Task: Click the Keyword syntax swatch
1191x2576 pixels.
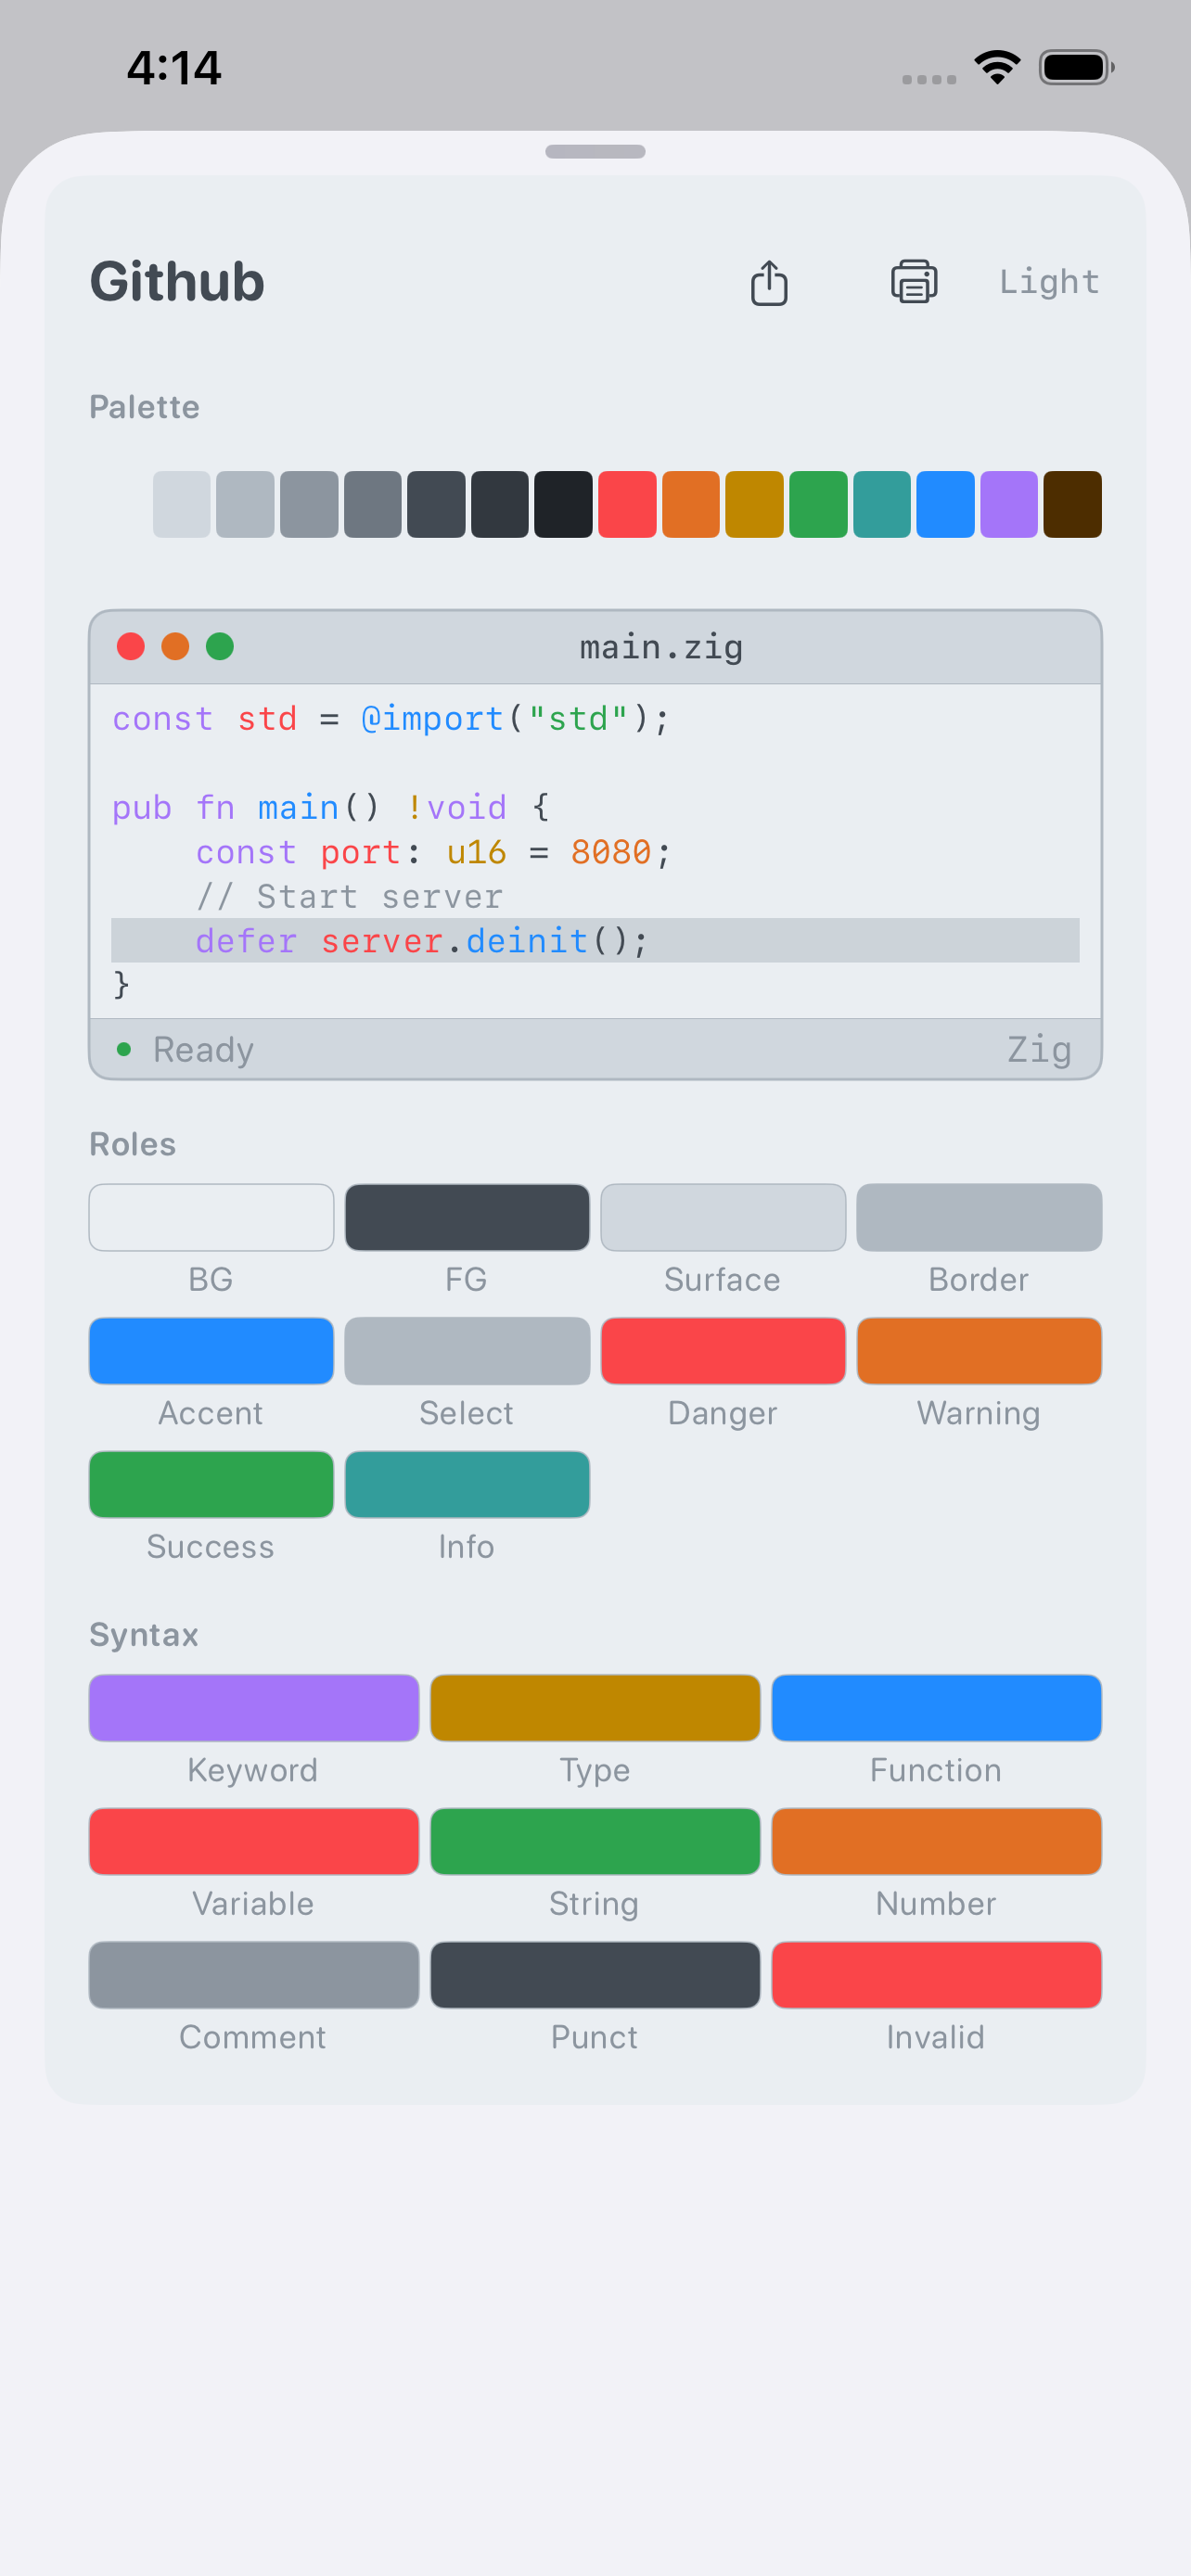Action: point(254,1708)
